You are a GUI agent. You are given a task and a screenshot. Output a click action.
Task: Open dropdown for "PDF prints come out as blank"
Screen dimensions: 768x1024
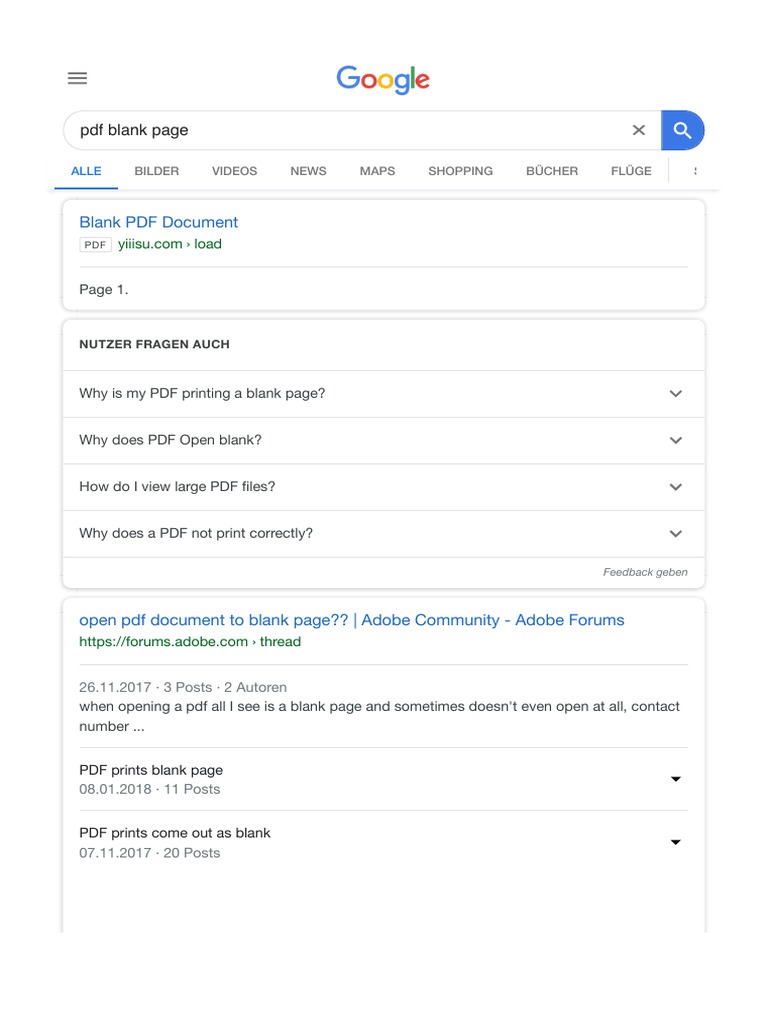click(675, 842)
